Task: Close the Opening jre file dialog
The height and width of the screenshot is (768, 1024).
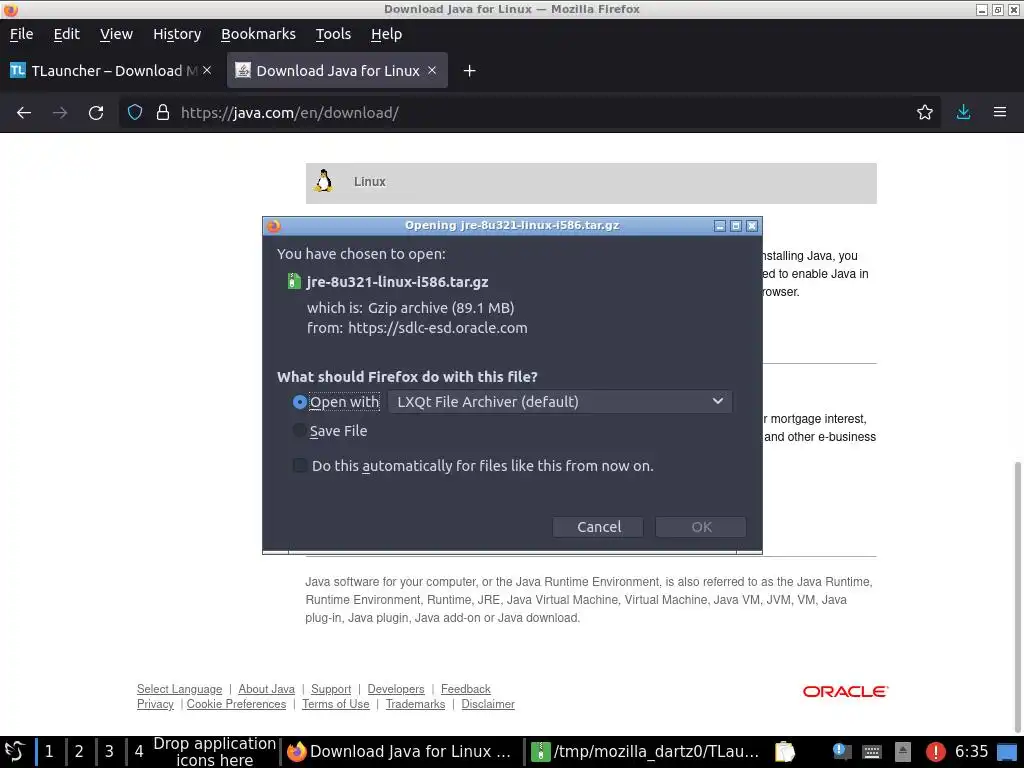Action: (752, 226)
